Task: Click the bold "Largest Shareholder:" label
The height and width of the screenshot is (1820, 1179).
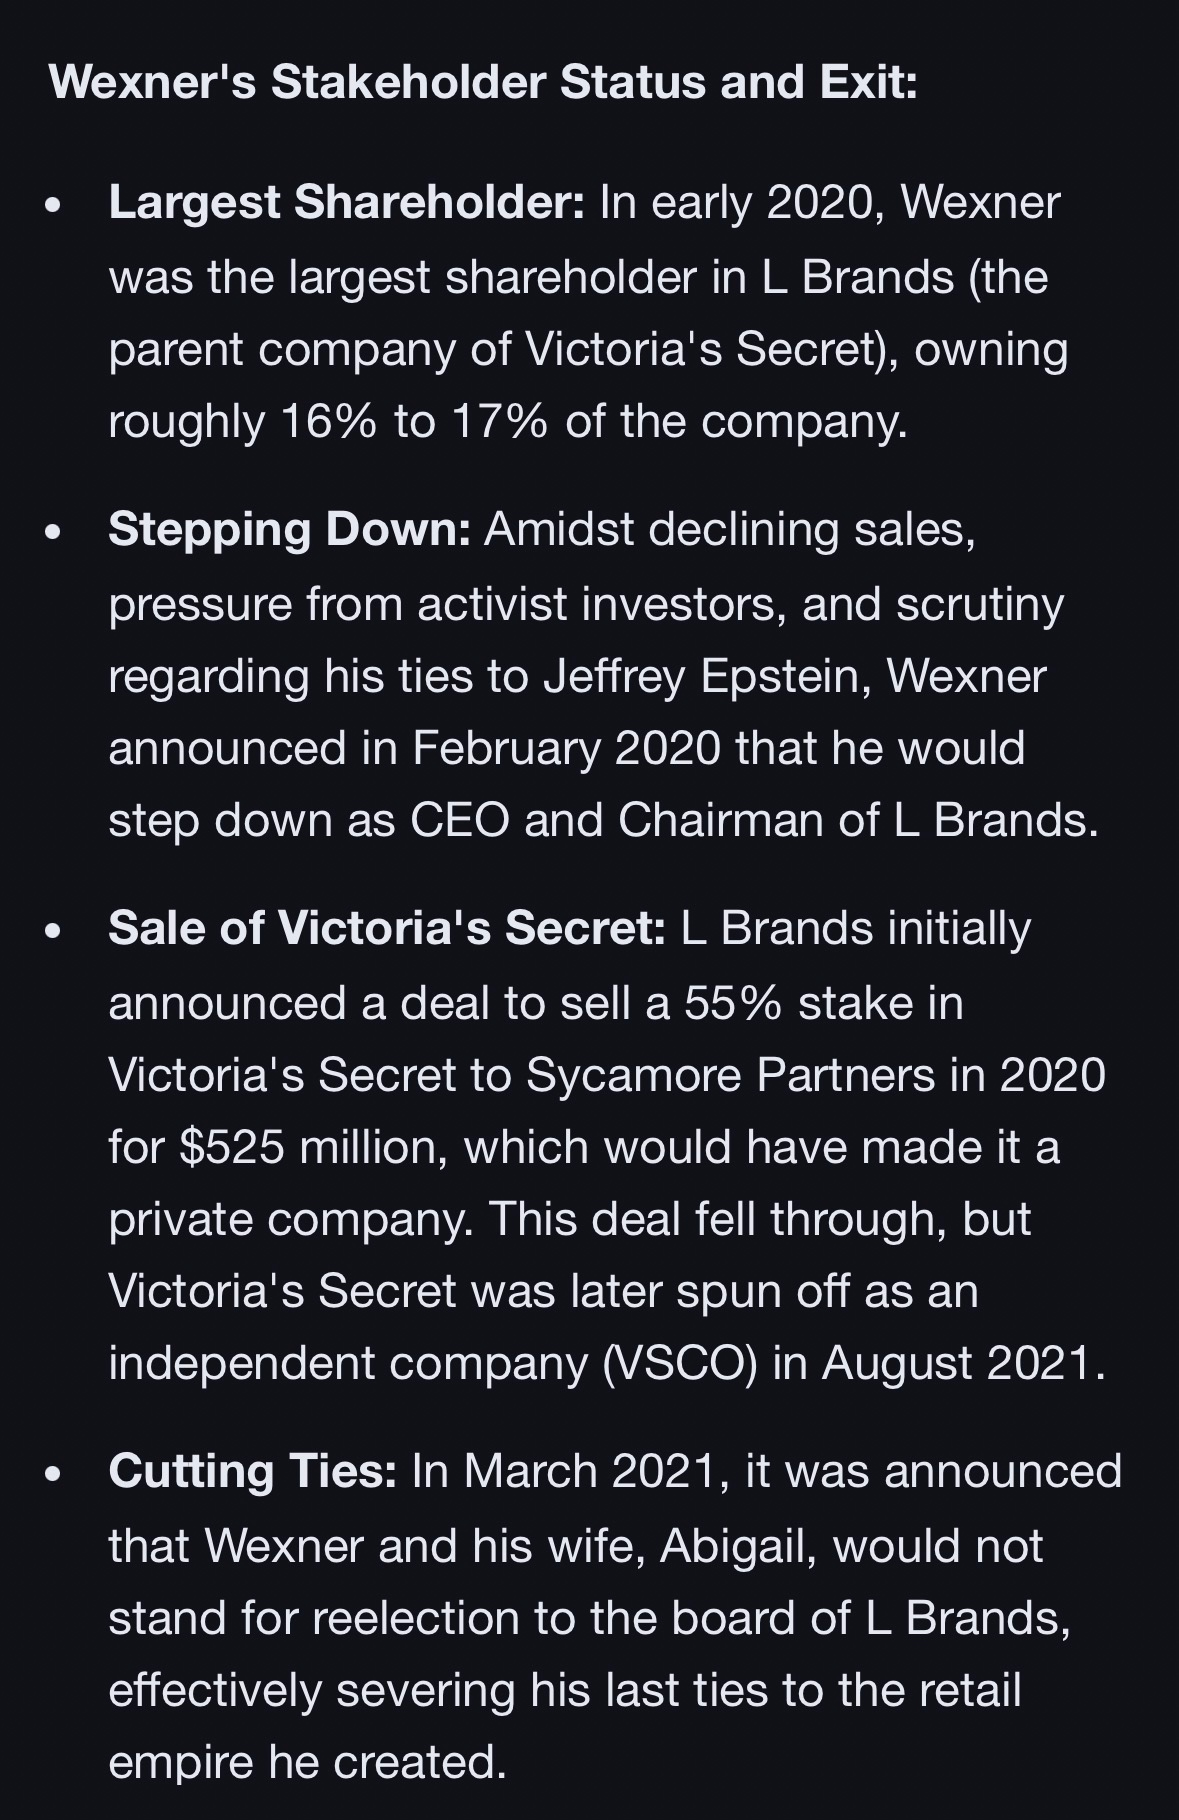Action: (x=346, y=203)
